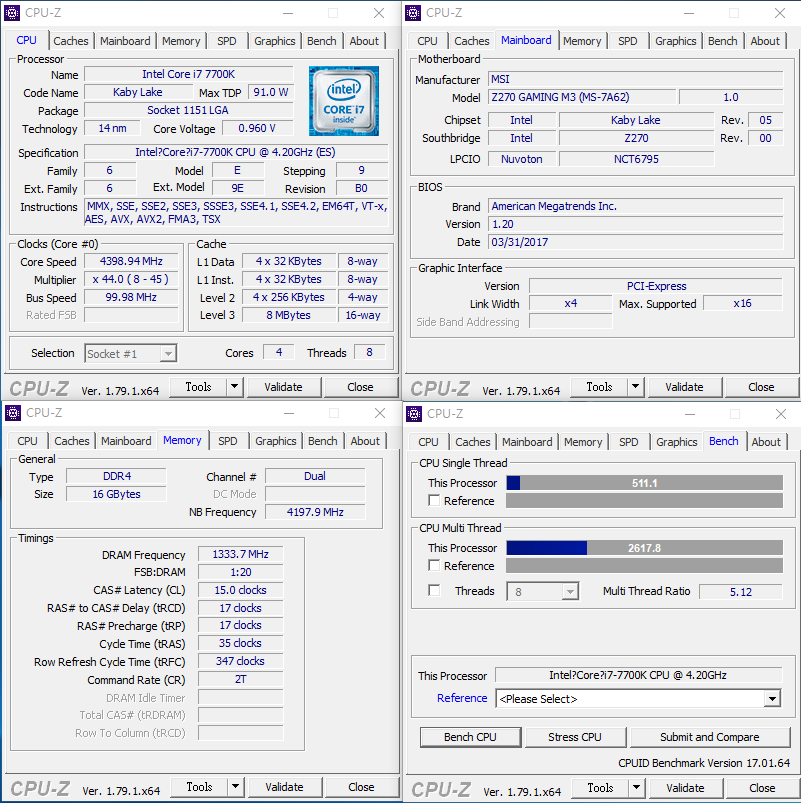The image size is (801, 803).
Task: Expand the Tools dropdown arrow in the Memory window
Action: coord(235,787)
